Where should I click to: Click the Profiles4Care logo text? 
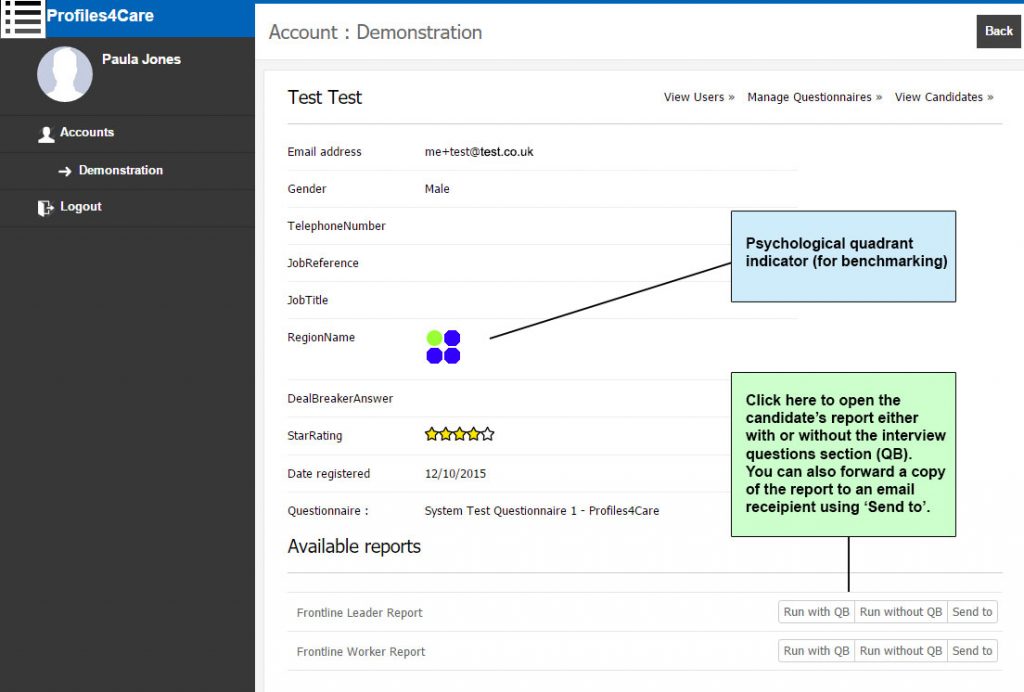click(x=100, y=16)
